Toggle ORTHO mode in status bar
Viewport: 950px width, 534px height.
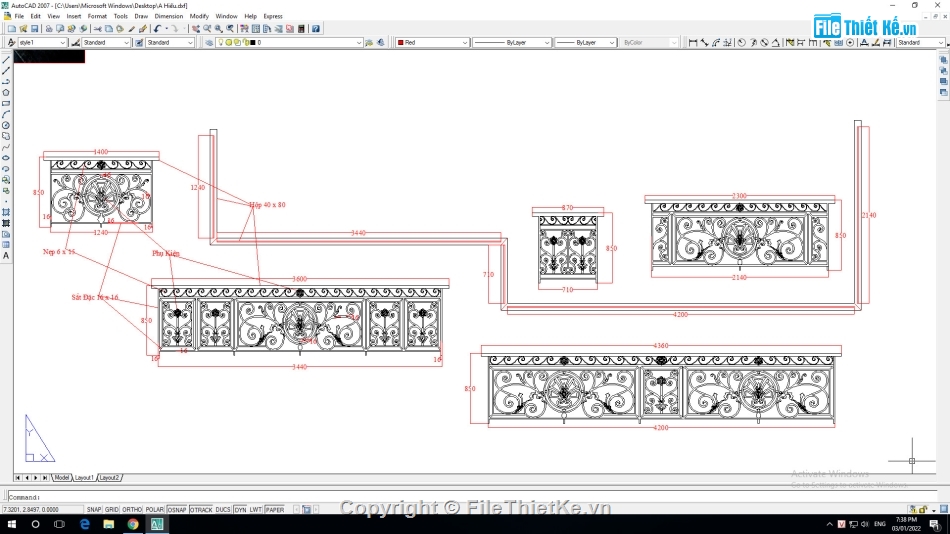tap(132, 510)
